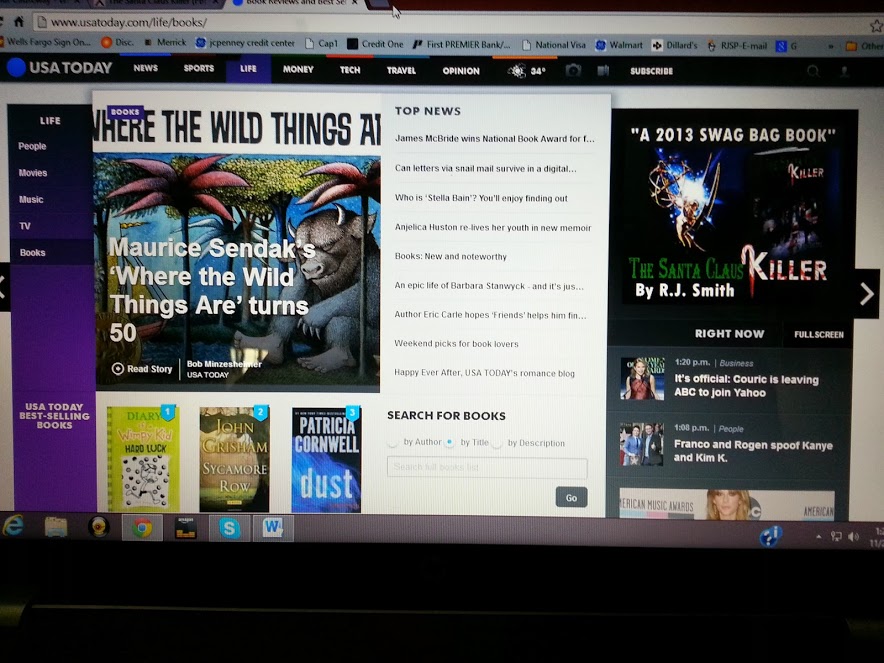This screenshot has width=884, height=663.
Task: Click the Go search button
Action: click(571, 498)
